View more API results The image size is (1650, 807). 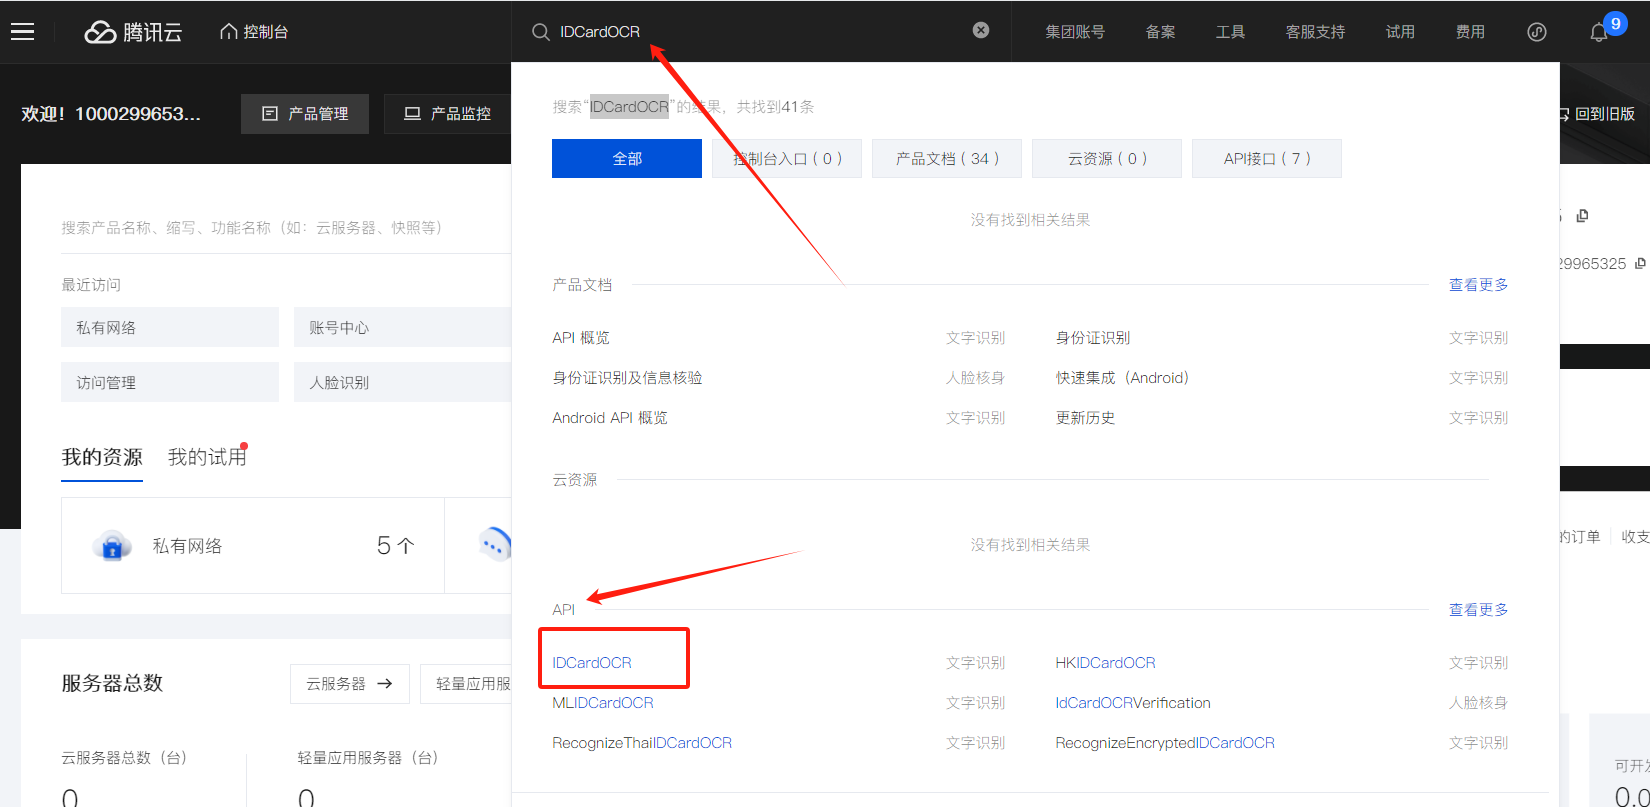click(x=1478, y=610)
